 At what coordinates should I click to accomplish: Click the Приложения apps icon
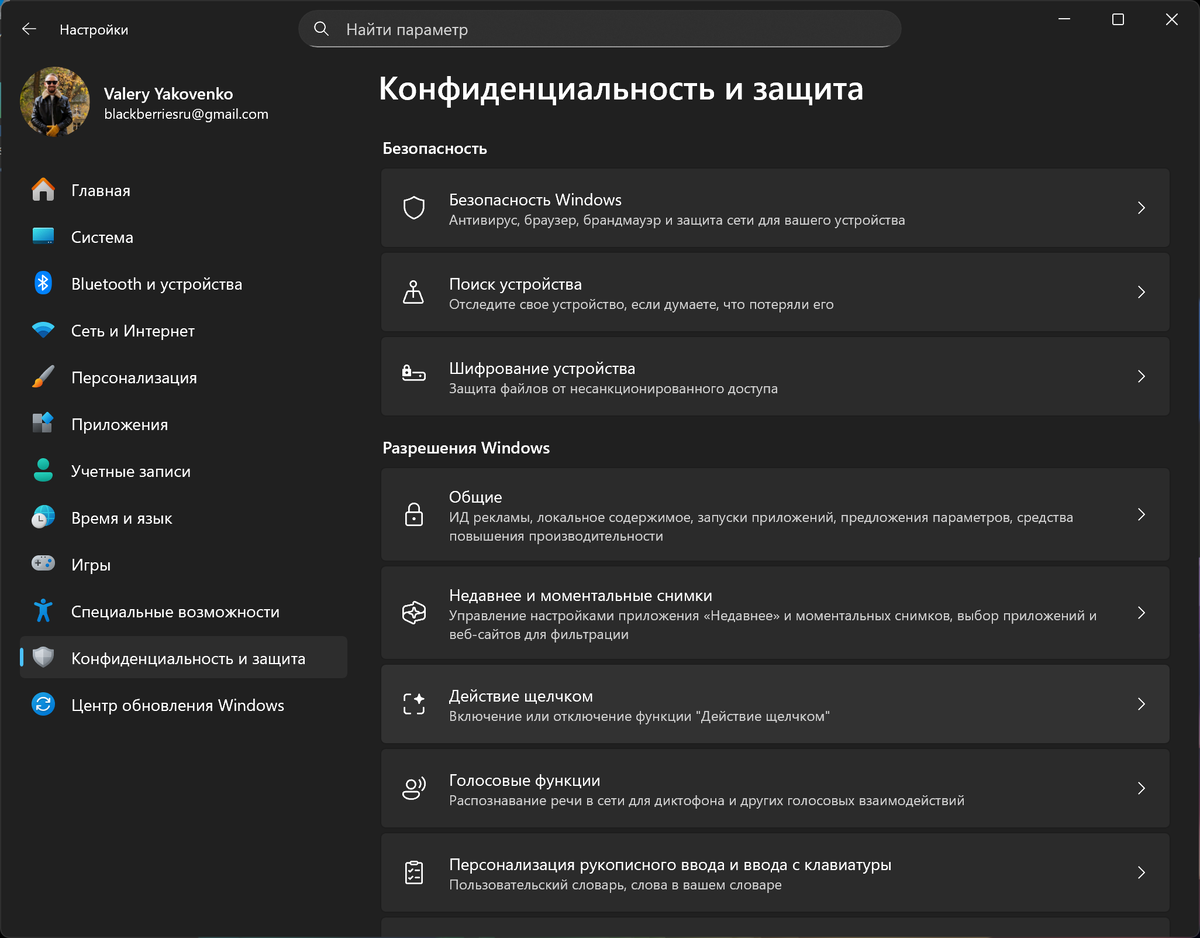pos(43,424)
